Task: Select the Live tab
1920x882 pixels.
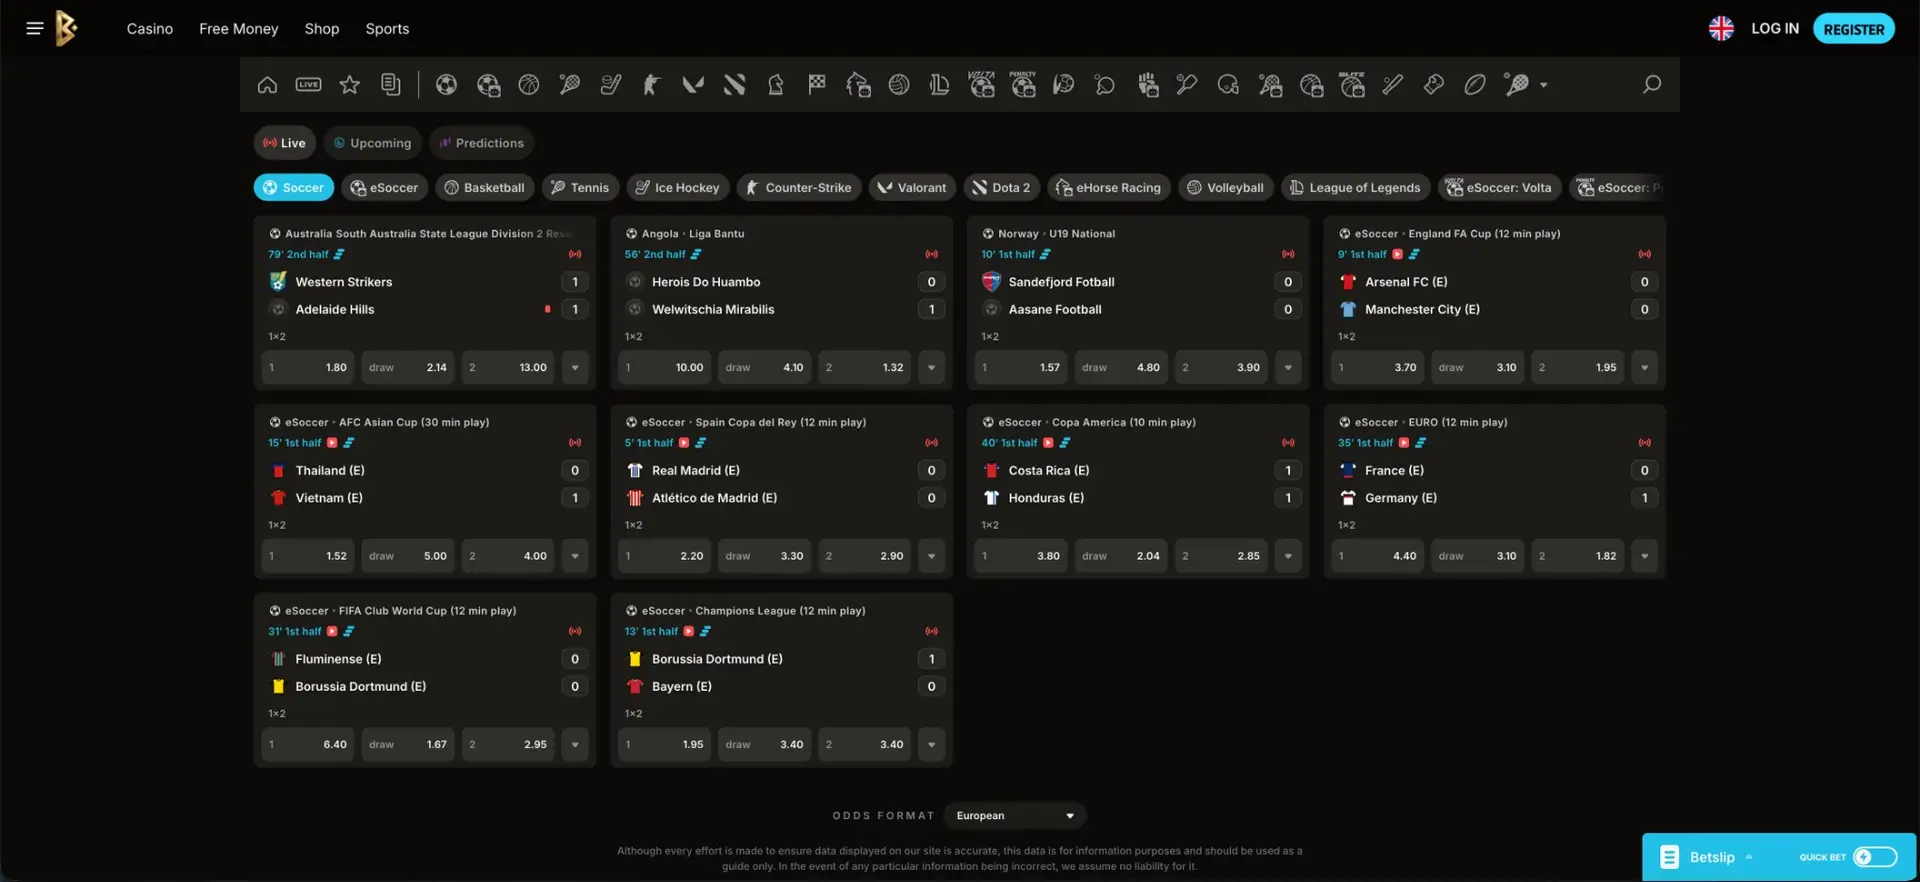Action: (285, 143)
